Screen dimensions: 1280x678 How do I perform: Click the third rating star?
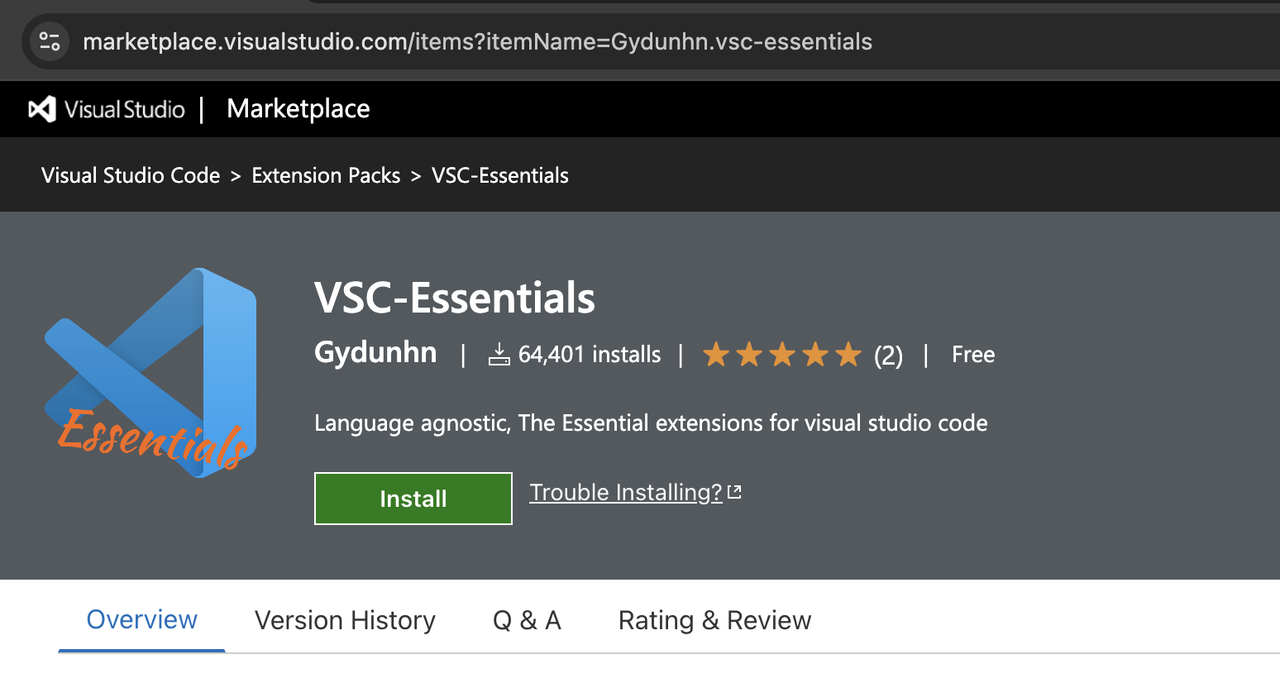tap(782, 354)
